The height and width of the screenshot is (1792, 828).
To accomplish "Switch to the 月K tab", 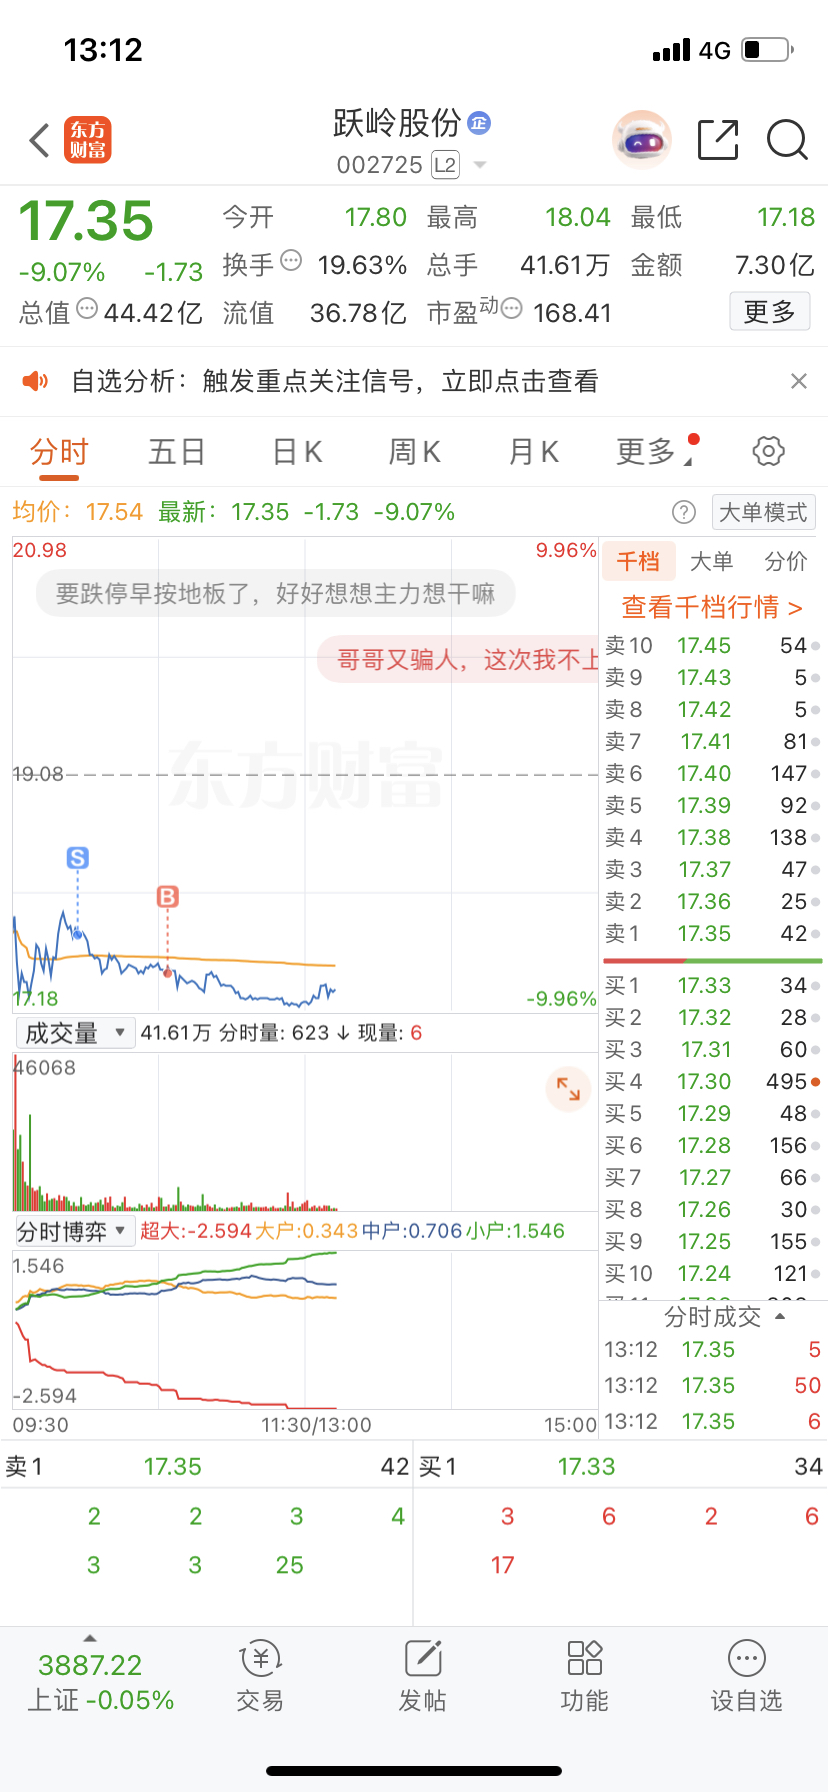I will click(x=534, y=452).
